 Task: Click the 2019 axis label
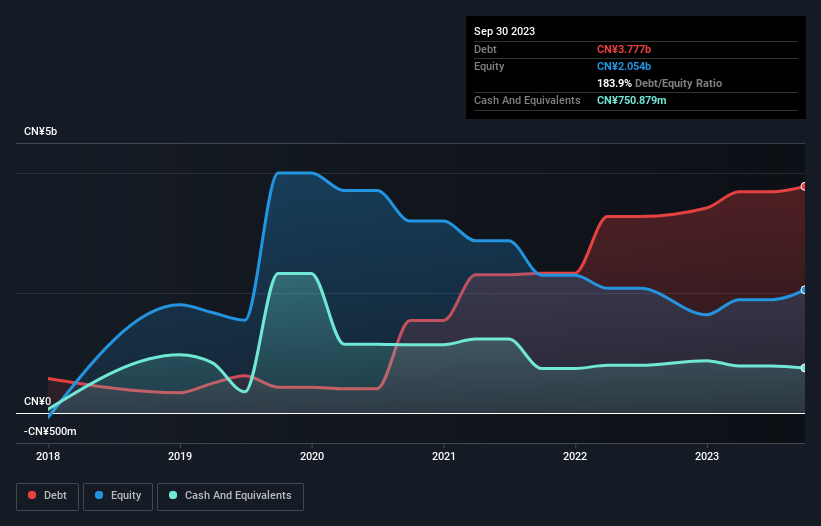tap(180, 456)
